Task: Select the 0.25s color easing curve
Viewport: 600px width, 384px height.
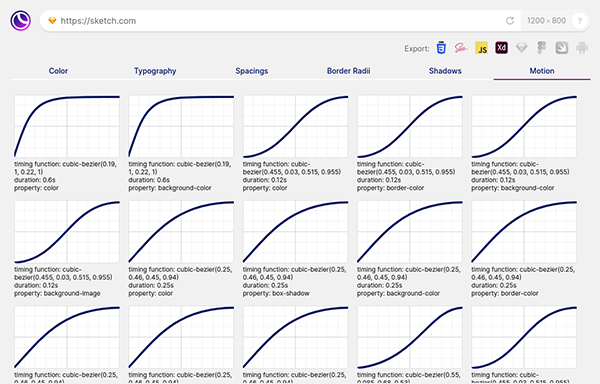Action: 181,232
